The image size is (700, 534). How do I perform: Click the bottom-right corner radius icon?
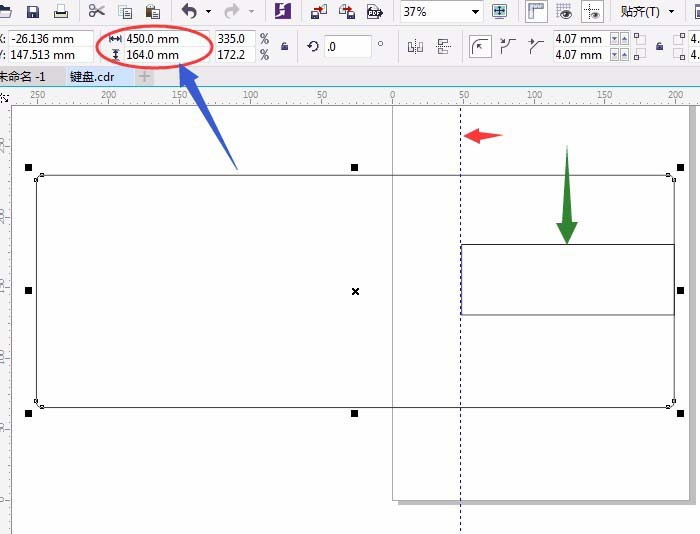tap(679, 55)
